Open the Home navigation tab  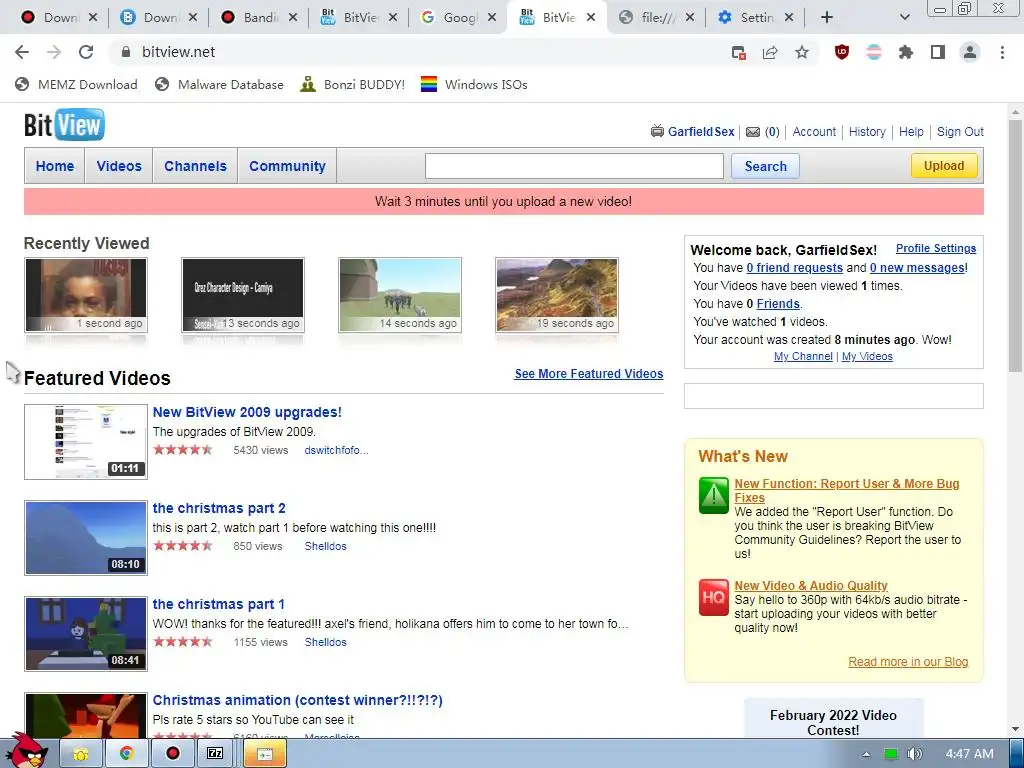click(55, 166)
